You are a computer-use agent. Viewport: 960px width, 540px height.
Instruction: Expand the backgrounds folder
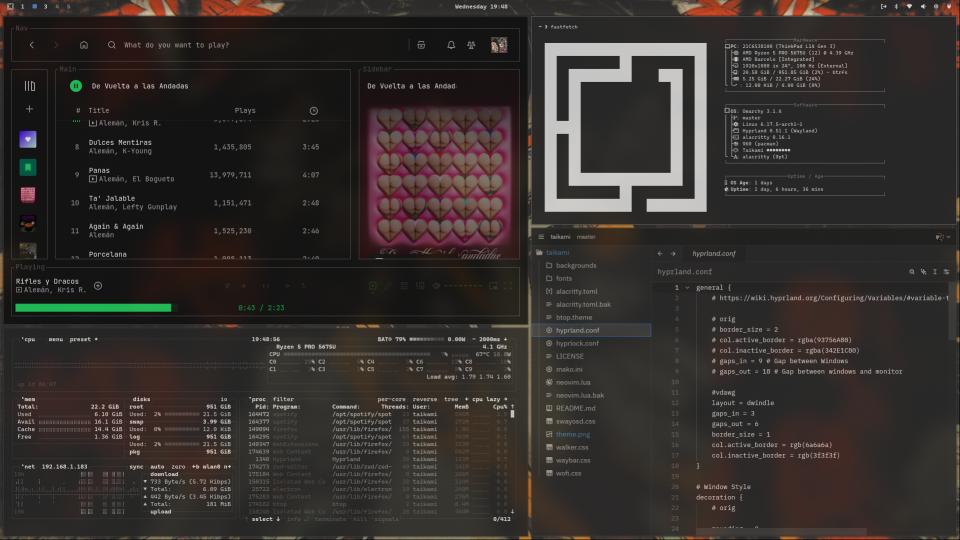coord(575,266)
